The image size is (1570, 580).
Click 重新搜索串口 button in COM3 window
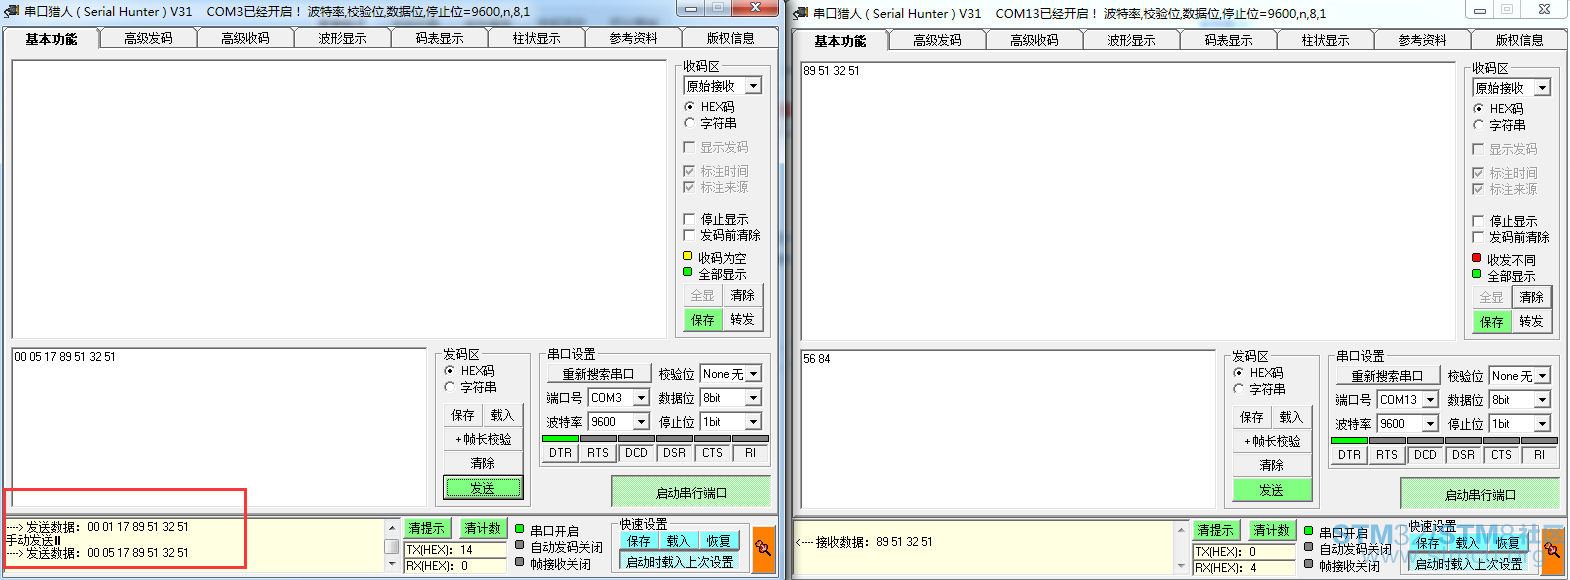click(598, 374)
